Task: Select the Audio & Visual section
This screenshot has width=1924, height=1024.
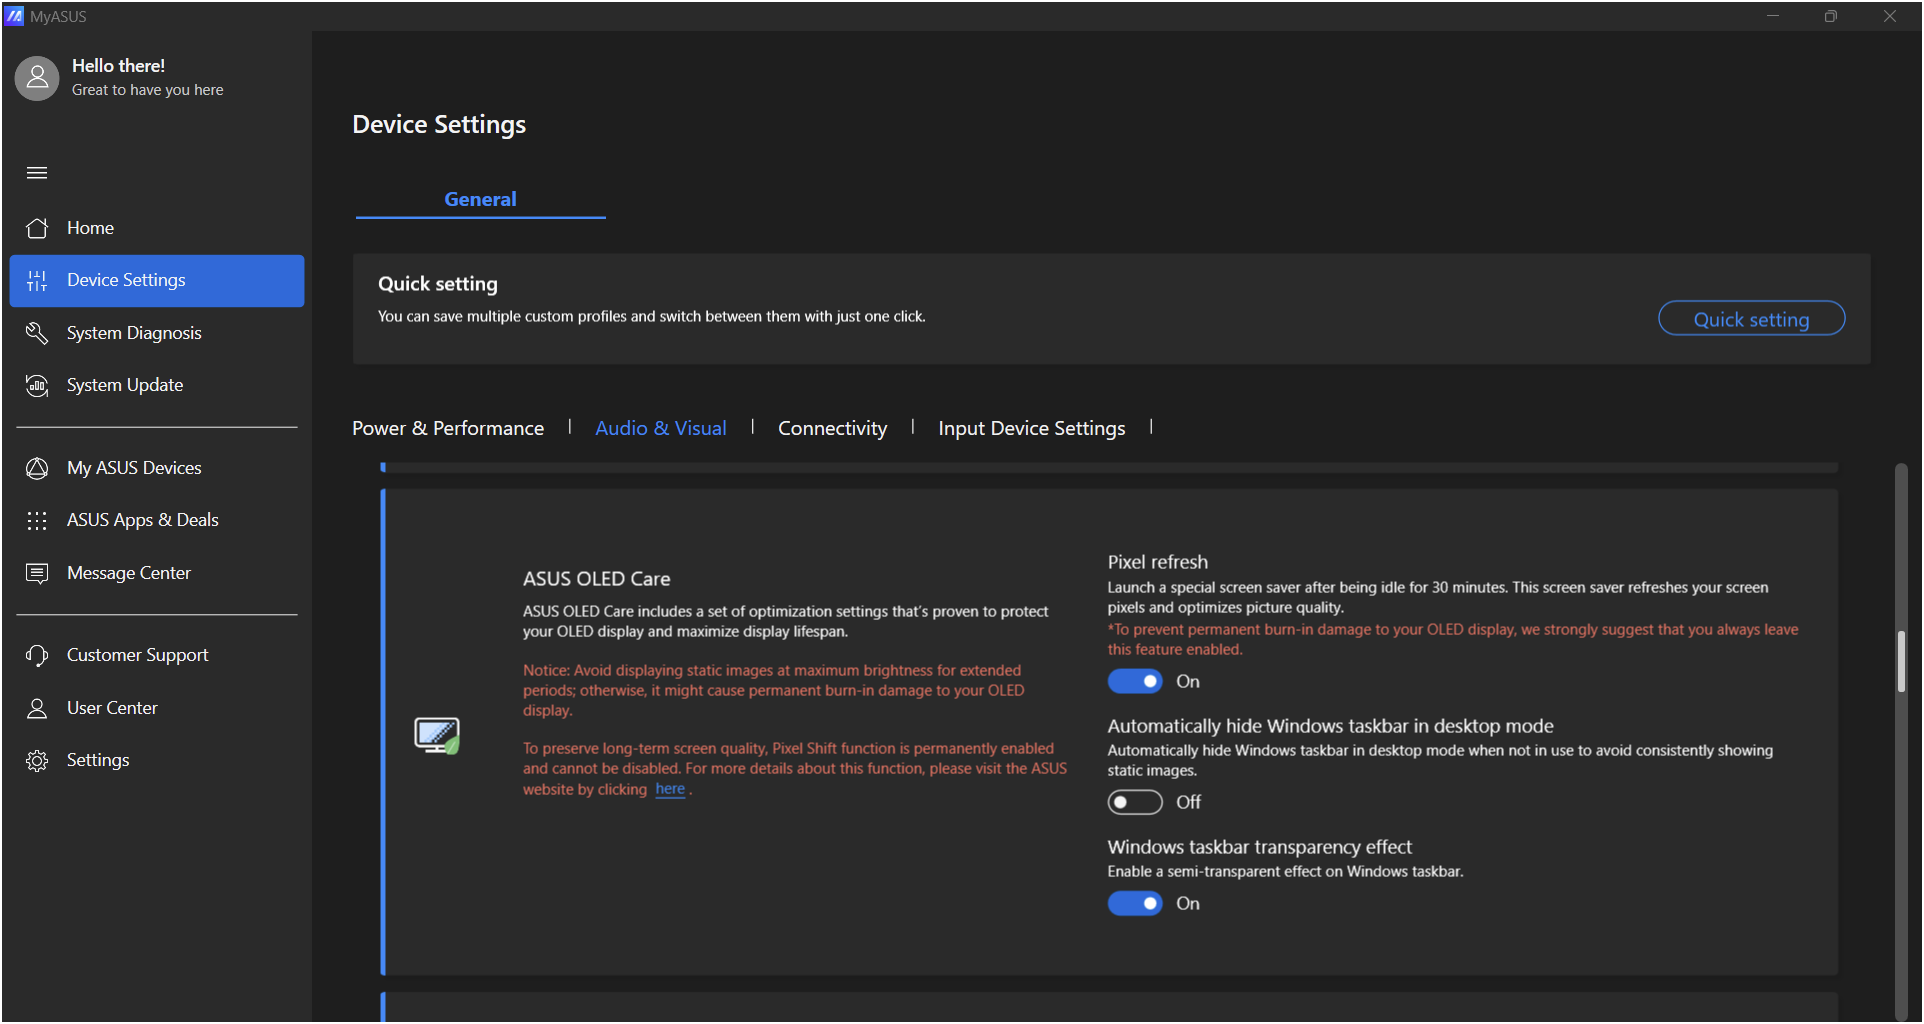Action: (x=661, y=428)
